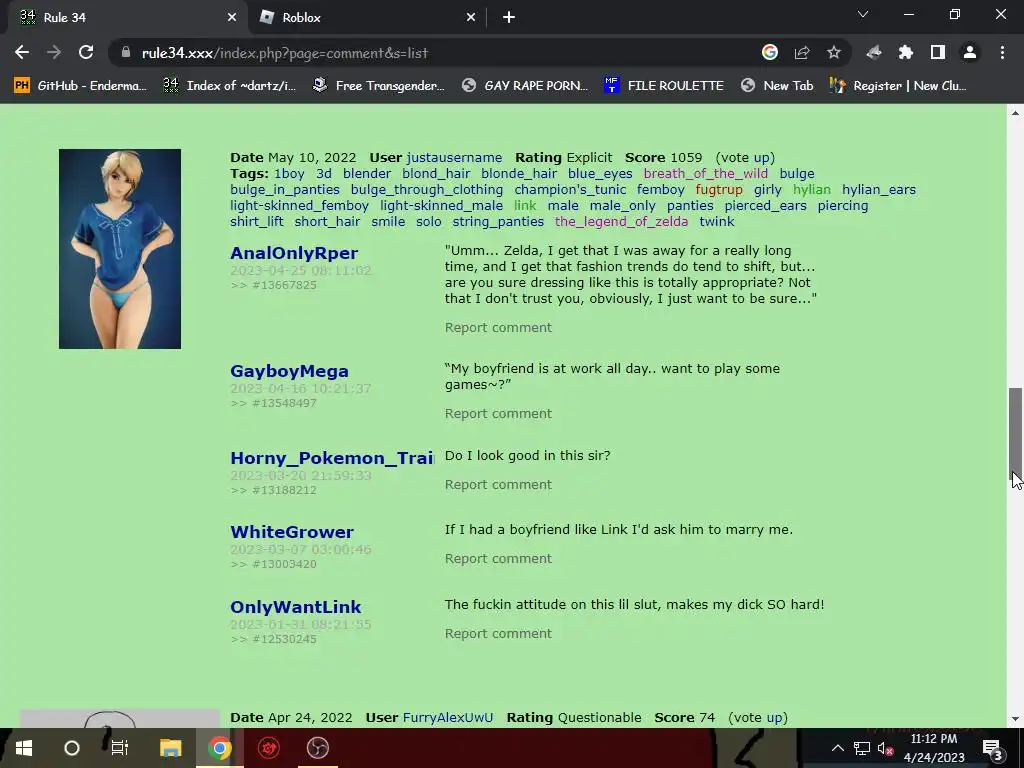Open the solo tag
The image size is (1024, 768).
click(x=428, y=221)
